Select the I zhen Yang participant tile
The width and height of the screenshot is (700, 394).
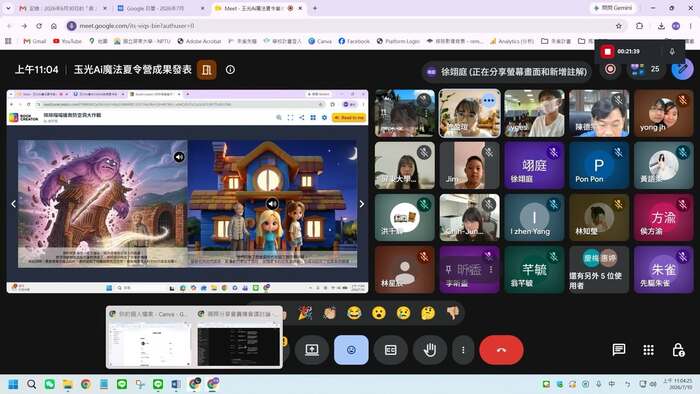534,218
